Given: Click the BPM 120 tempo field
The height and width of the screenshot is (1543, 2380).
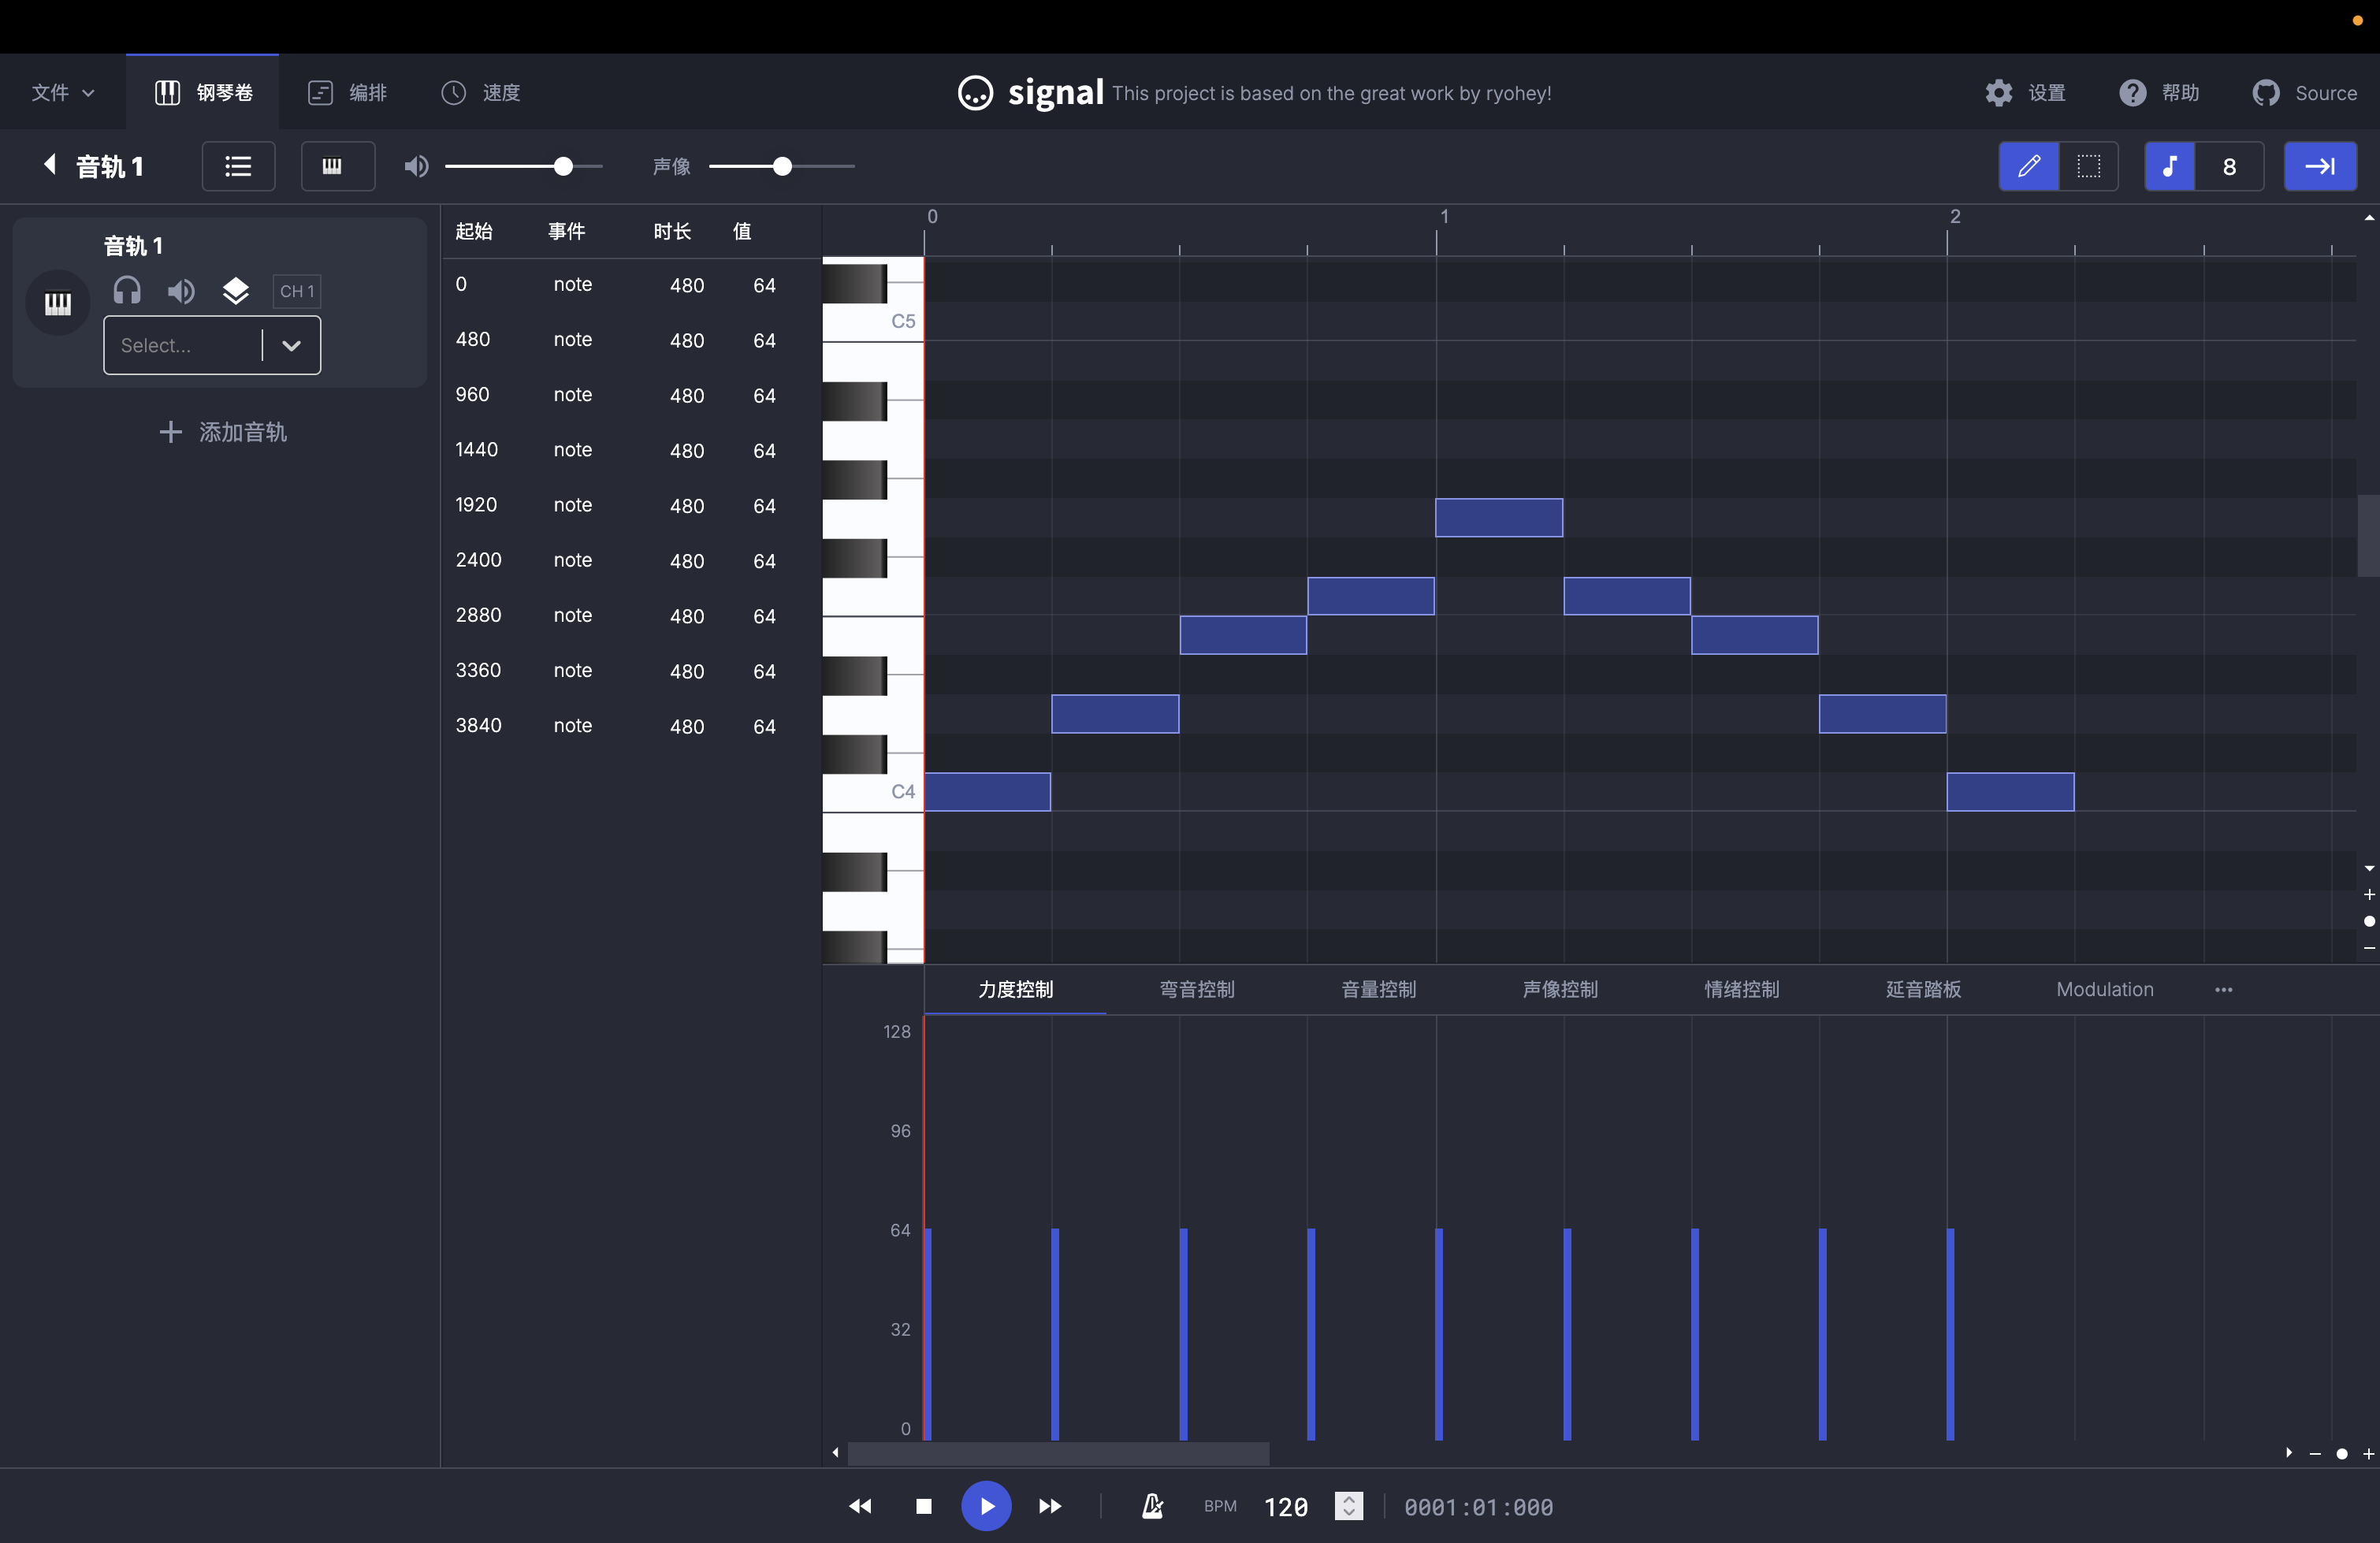Looking at the screenshot, I should pos(1285,1506).
